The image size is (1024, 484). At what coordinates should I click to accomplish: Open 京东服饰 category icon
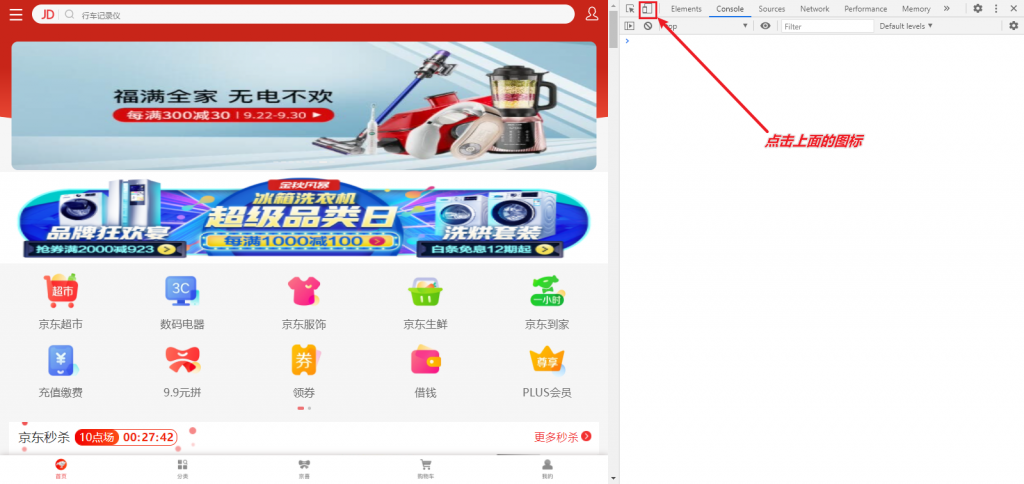click(x=304, y=291)
